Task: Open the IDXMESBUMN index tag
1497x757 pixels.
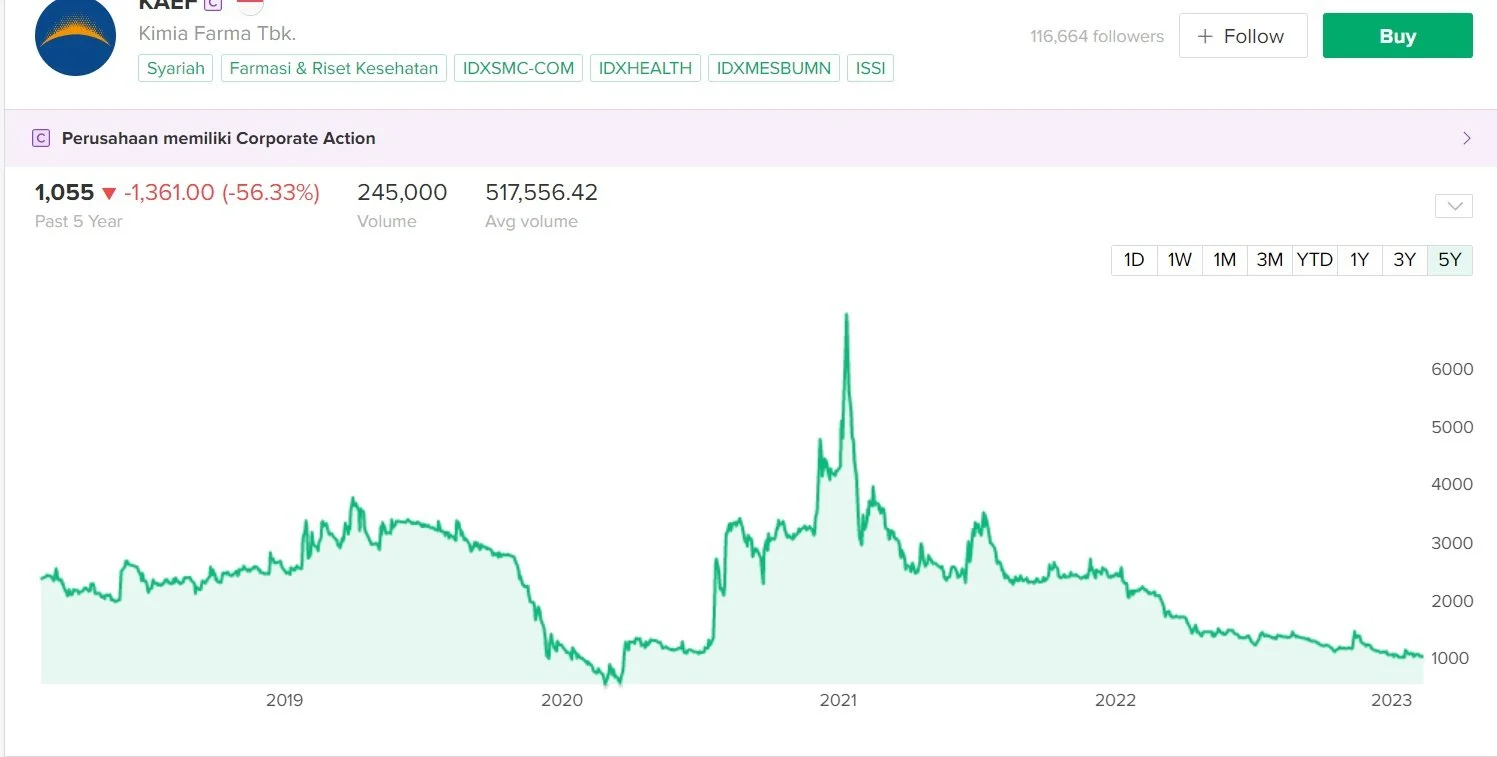Action: (x=775, y=68)
